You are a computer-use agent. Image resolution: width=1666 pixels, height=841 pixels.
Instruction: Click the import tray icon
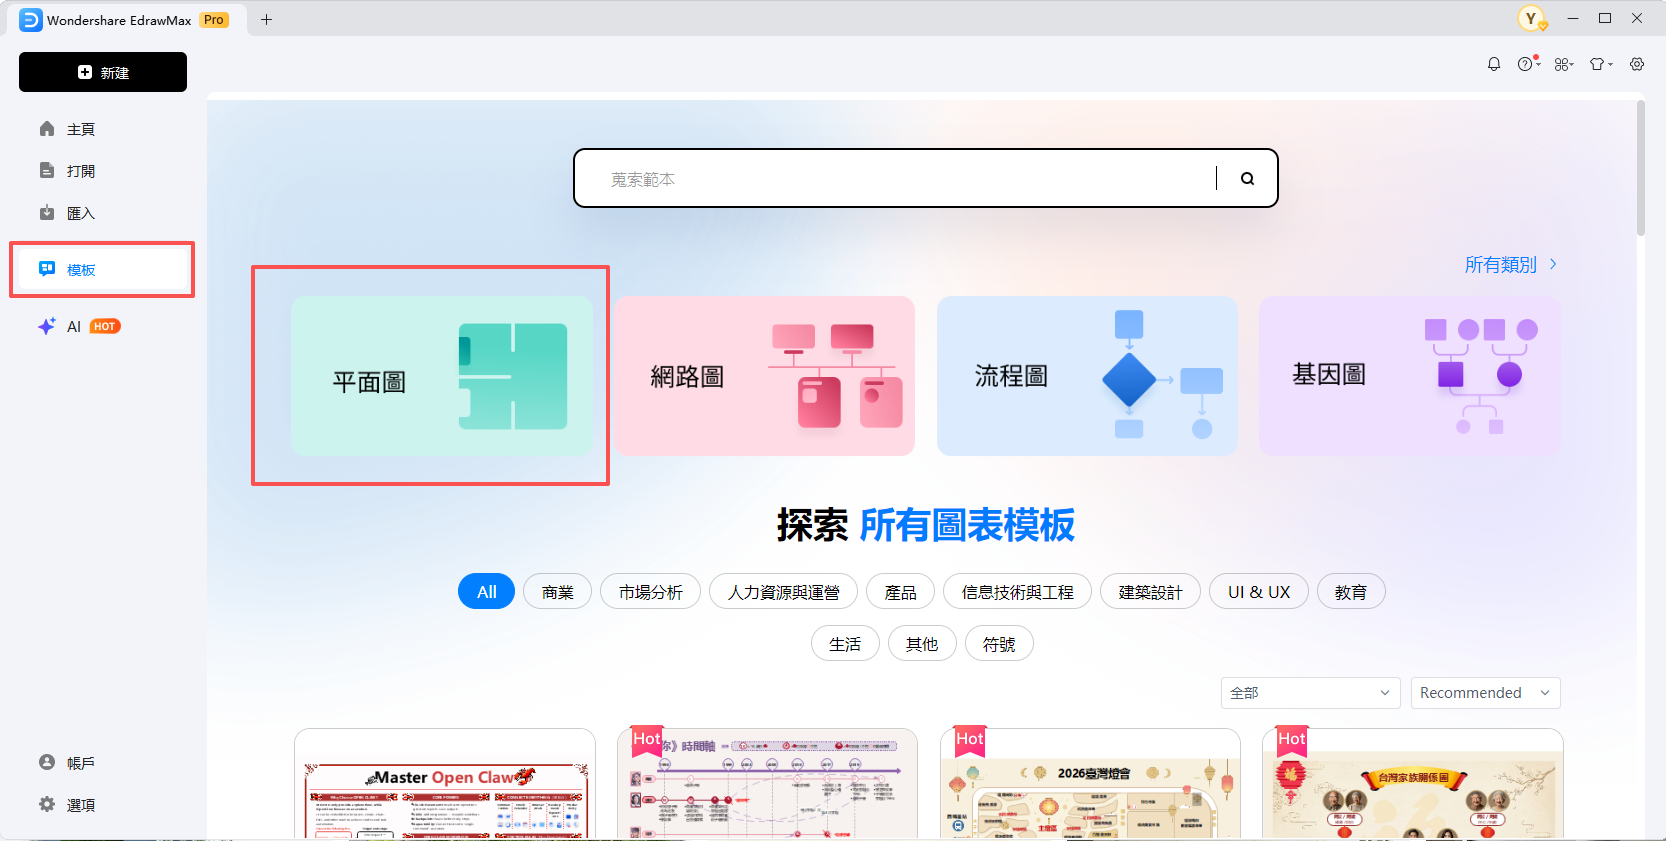tap(47, 213)
